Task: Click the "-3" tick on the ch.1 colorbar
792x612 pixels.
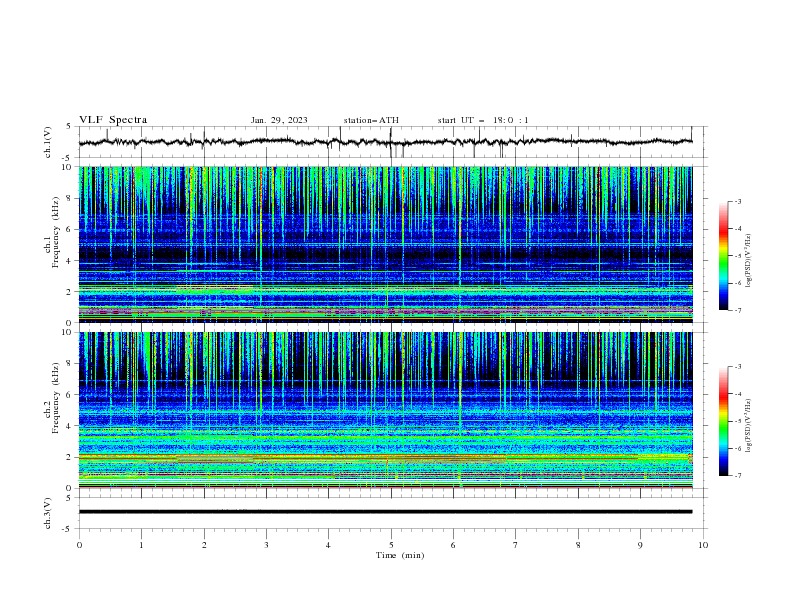Action: 737,201
